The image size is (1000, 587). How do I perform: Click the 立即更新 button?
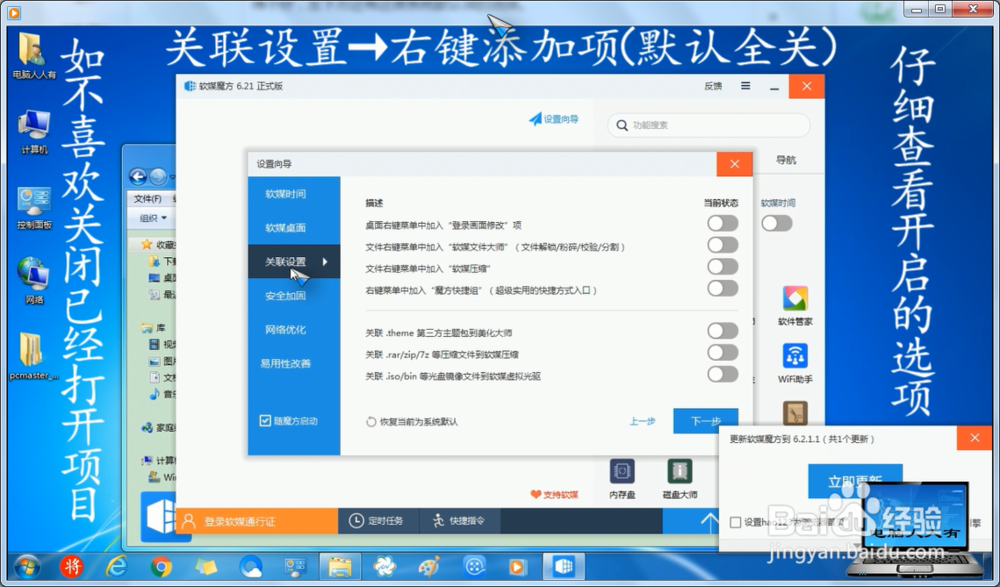855,481
